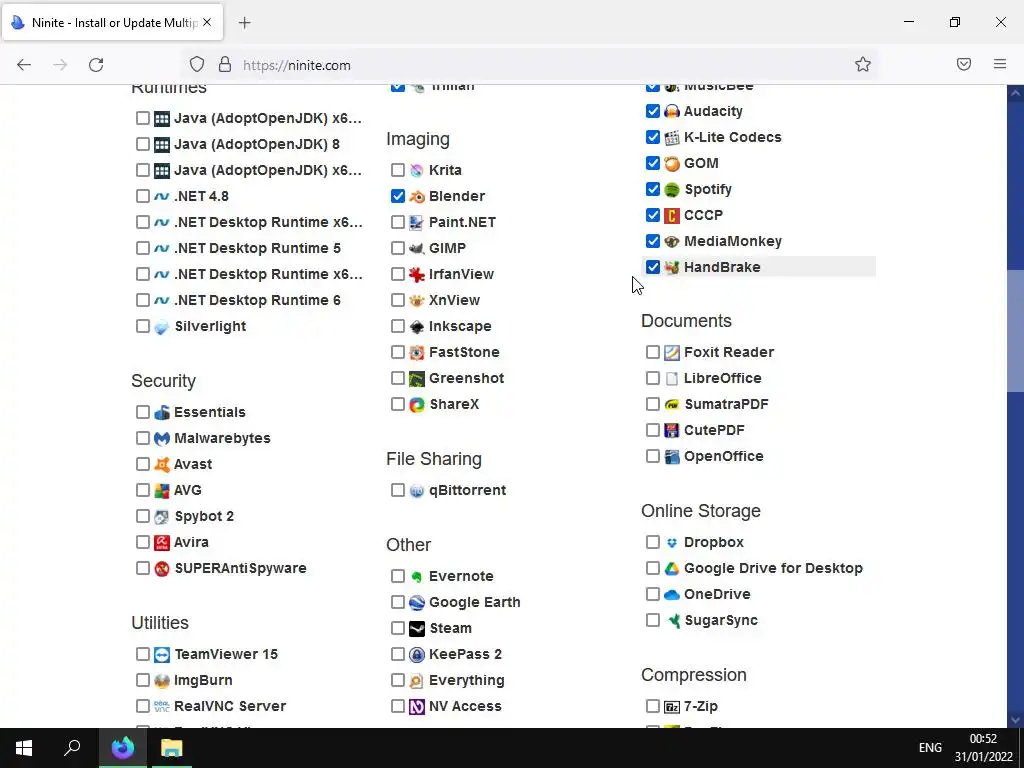The width and height of the screenshot is (1024, 768).
Task: Open the Firefox application menu
Action: click(1000, 64)
